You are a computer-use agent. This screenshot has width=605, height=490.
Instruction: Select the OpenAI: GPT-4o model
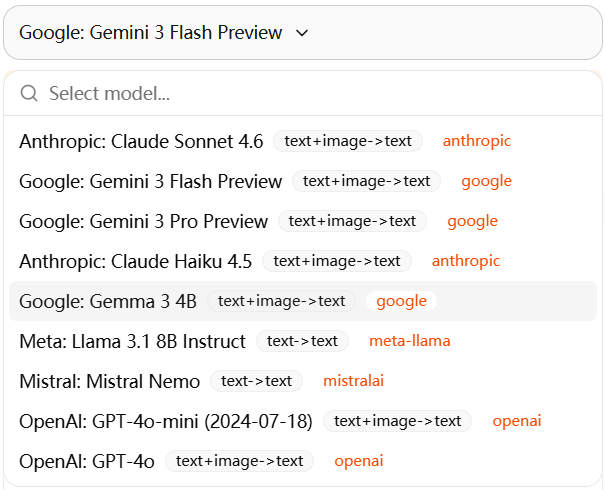coord(86,461)
